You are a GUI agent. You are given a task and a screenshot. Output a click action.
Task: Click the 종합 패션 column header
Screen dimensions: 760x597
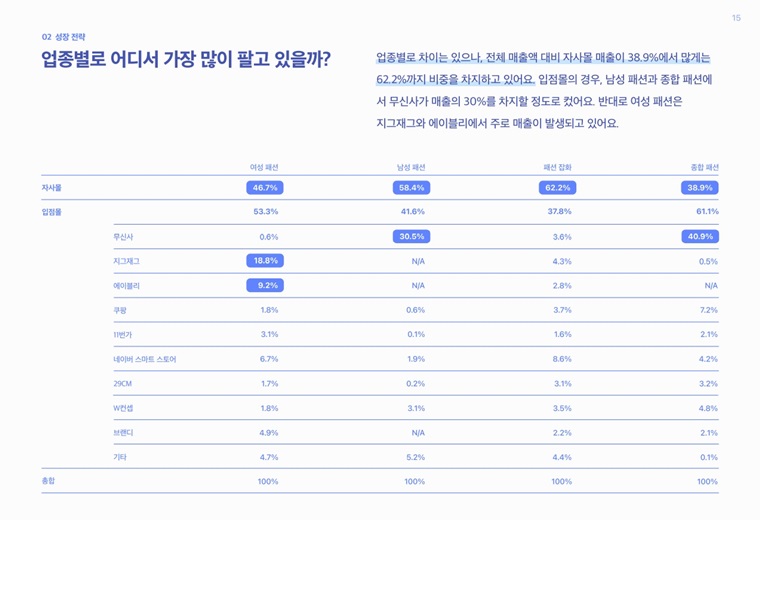pyautogui.click(x=705, y=167)
